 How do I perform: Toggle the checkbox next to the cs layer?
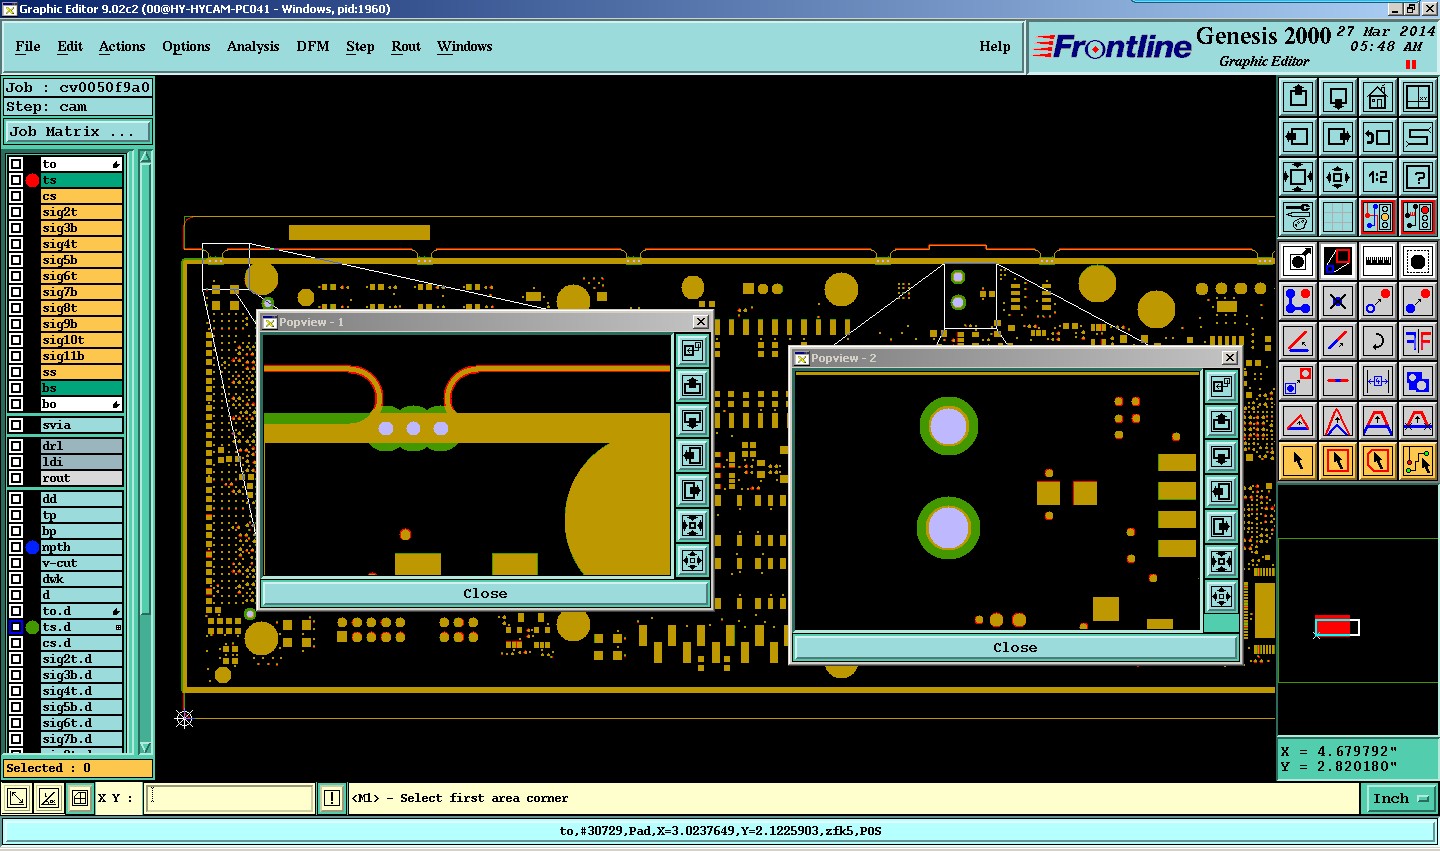[x=16, y=196]
